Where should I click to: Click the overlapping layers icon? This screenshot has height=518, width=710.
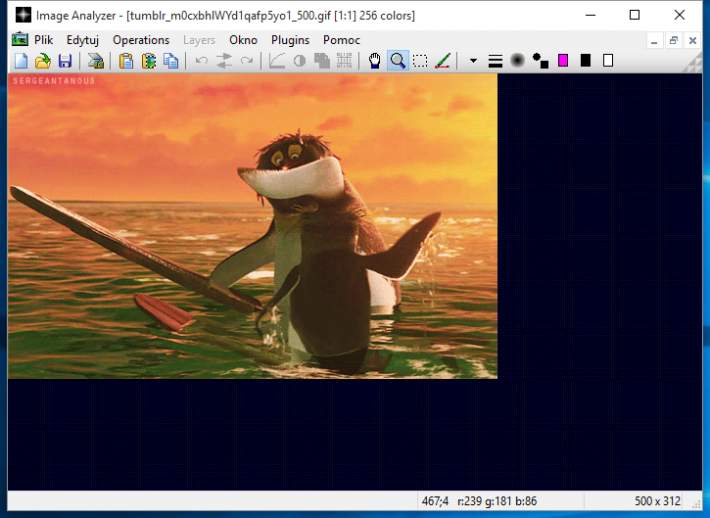coord(322,61)
